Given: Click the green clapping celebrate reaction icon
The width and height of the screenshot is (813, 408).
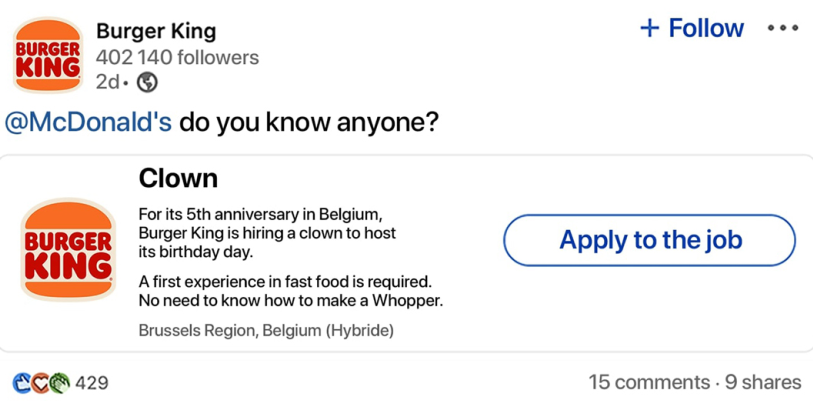Looking at the screenshot, I should [60, 383].
